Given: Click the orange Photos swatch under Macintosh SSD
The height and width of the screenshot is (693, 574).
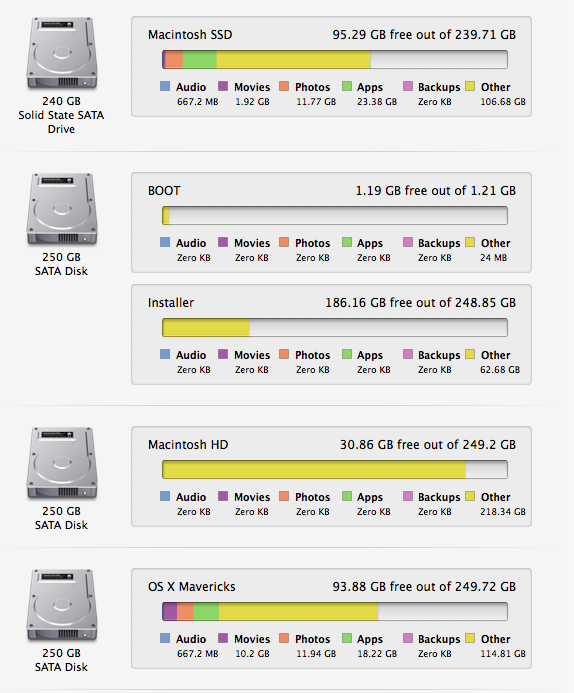Looking at the screenshot, I should (x=284, y=86).
